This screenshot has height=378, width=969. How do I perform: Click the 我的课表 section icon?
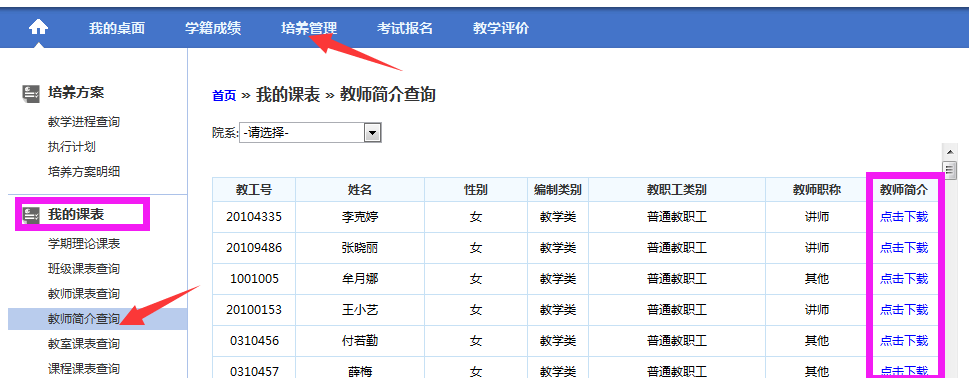click(32, 215)
